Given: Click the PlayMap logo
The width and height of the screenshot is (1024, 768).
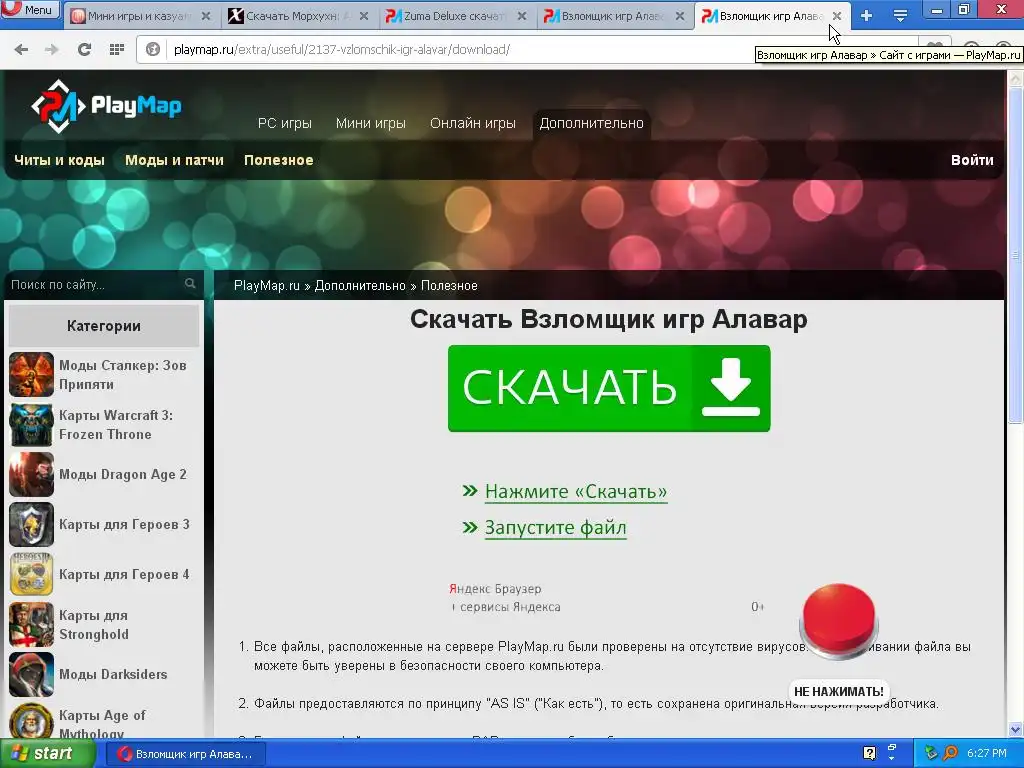Looking at the screenshot, I should click(x=106, y=106).
